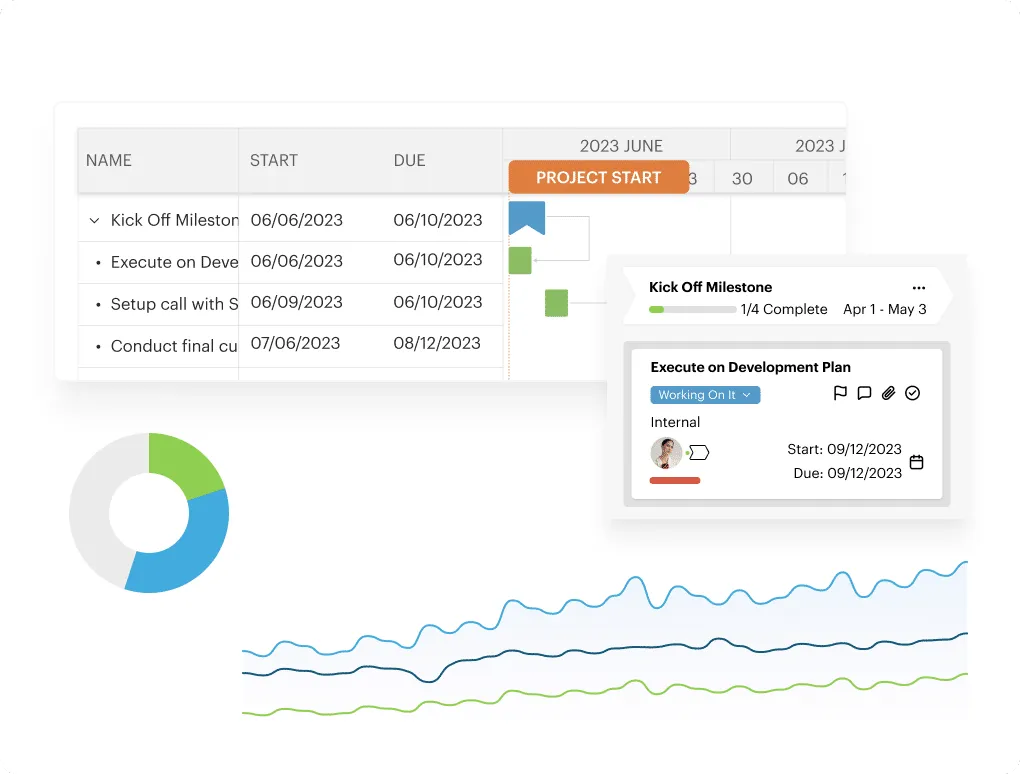Click the PROJECT START banner
The height and width of the screenshot is (774, 1020).
coord(598,177)
